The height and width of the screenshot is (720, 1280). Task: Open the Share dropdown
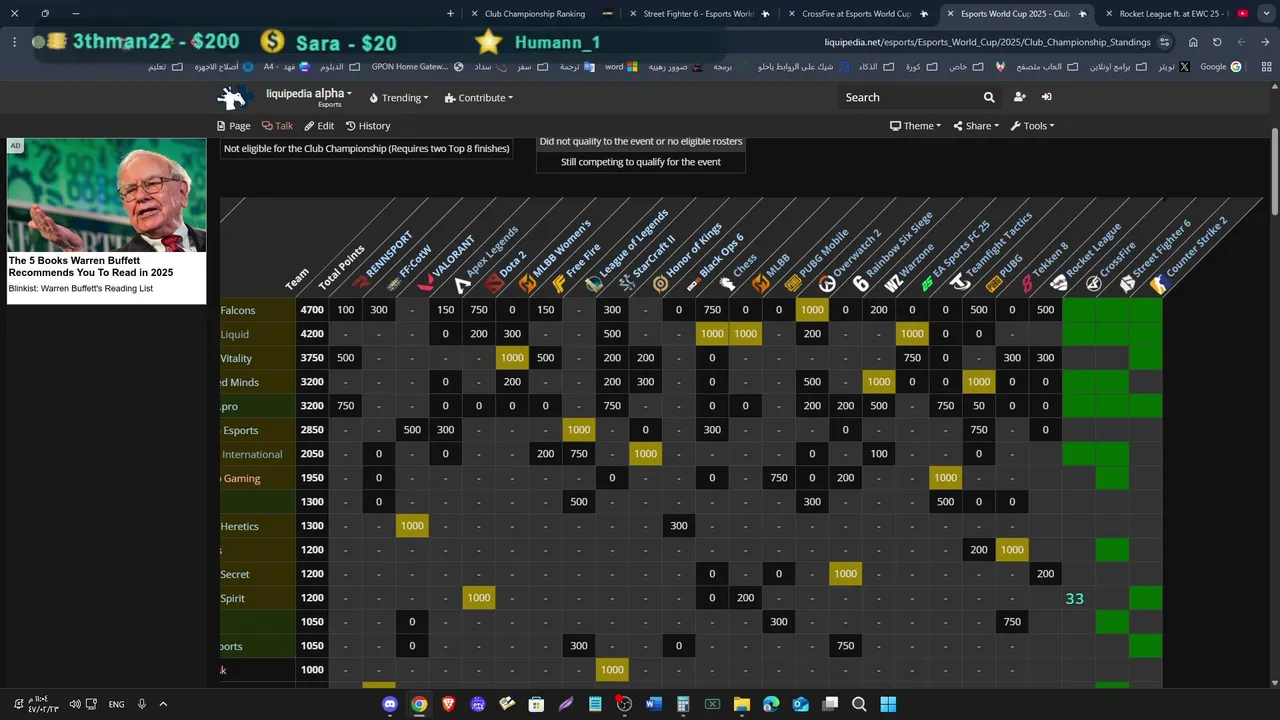976,126
